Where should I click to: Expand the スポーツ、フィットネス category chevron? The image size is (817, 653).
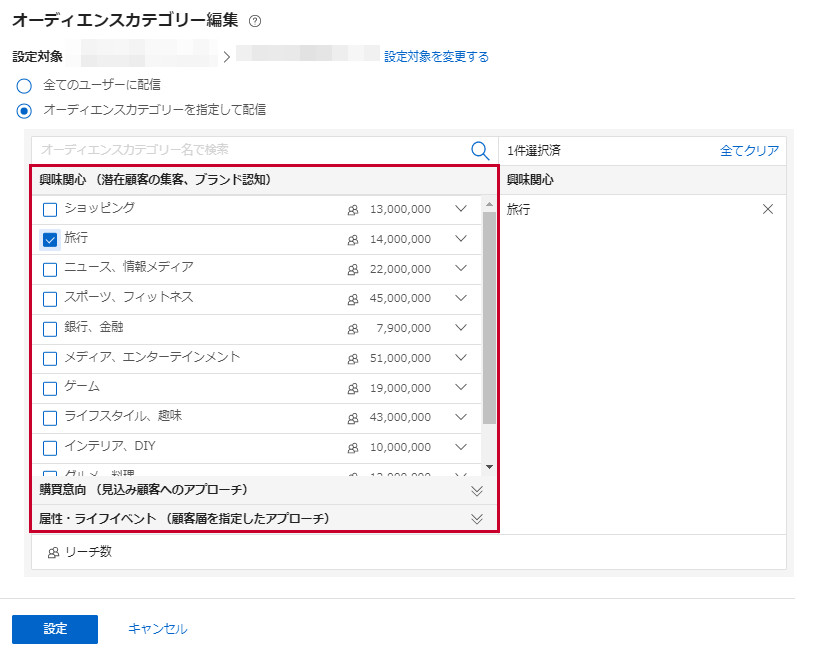coord(461,298)
